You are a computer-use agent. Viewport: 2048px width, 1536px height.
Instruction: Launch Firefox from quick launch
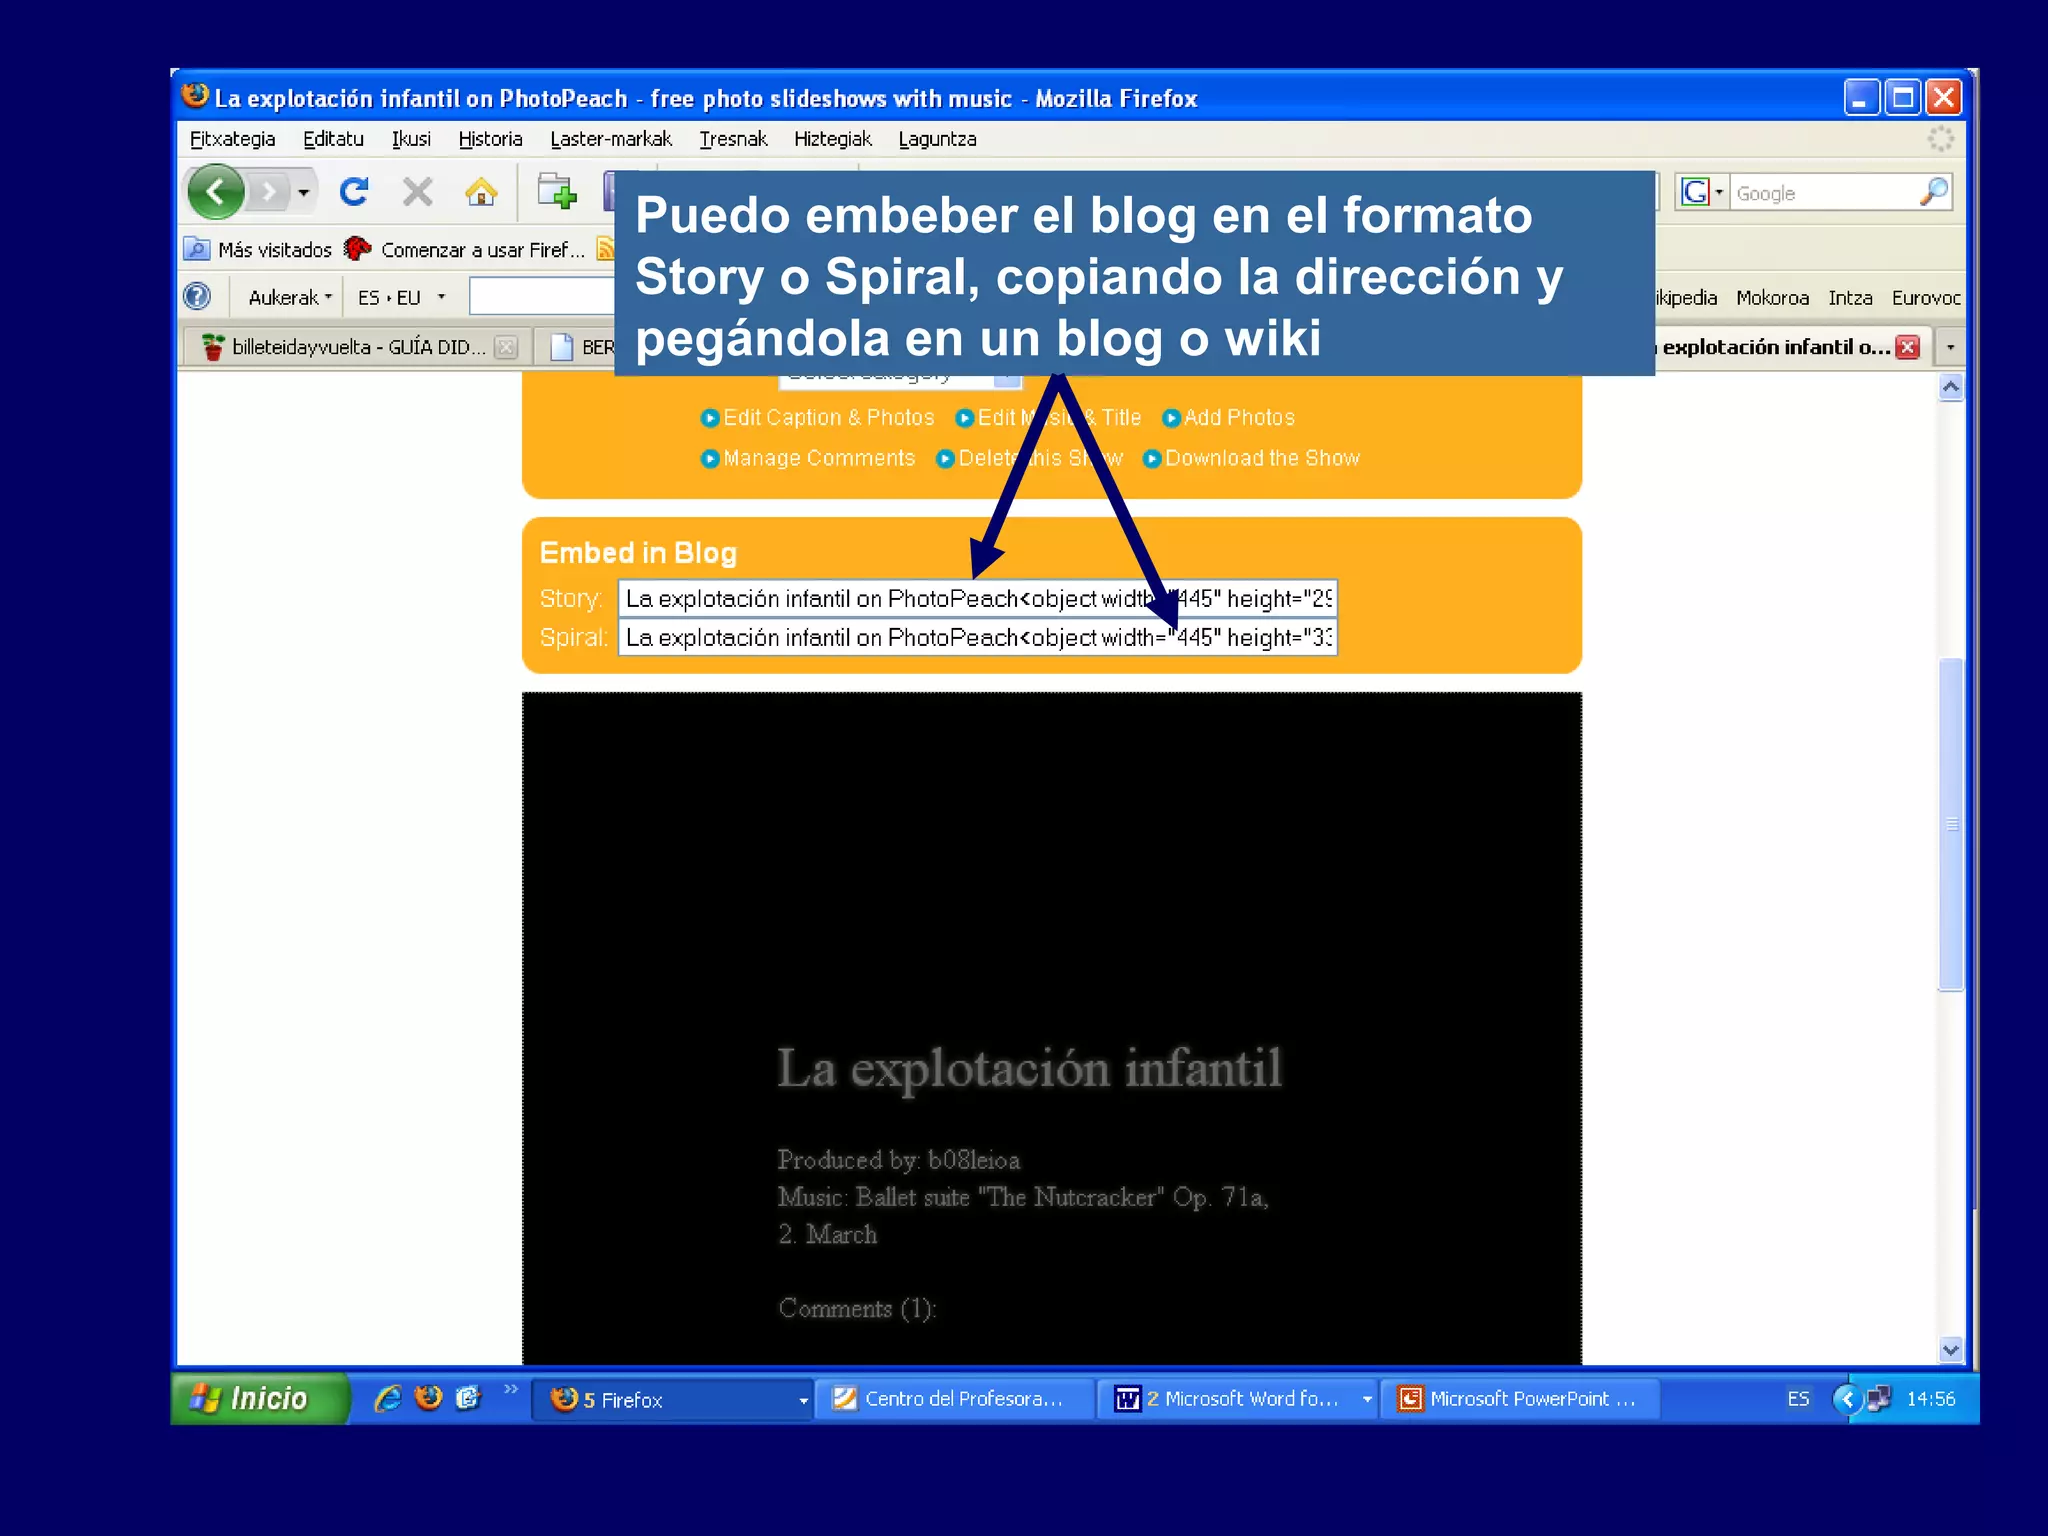pos(429,1398)
